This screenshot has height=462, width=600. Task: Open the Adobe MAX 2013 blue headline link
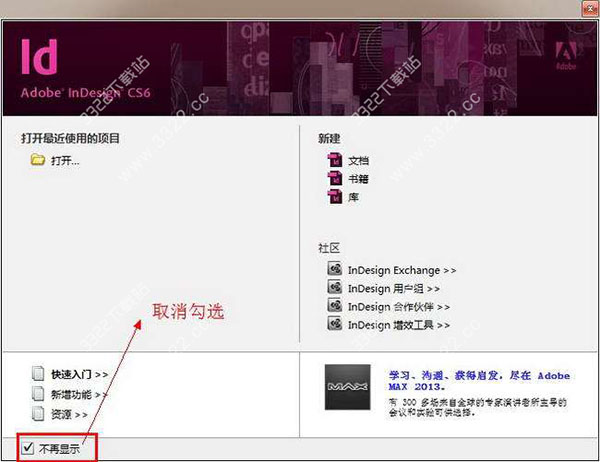pyautogui.click(x=479, y=381)
